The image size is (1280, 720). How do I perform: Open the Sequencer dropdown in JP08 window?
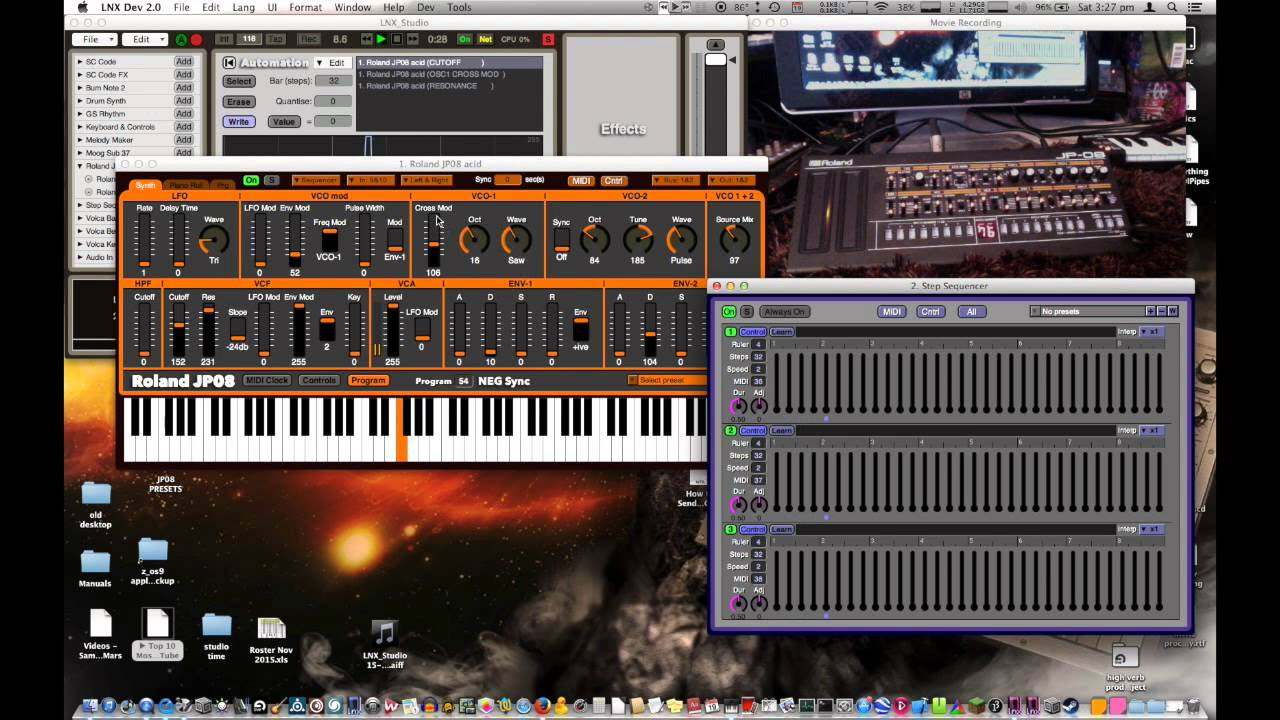click(316, 181)
